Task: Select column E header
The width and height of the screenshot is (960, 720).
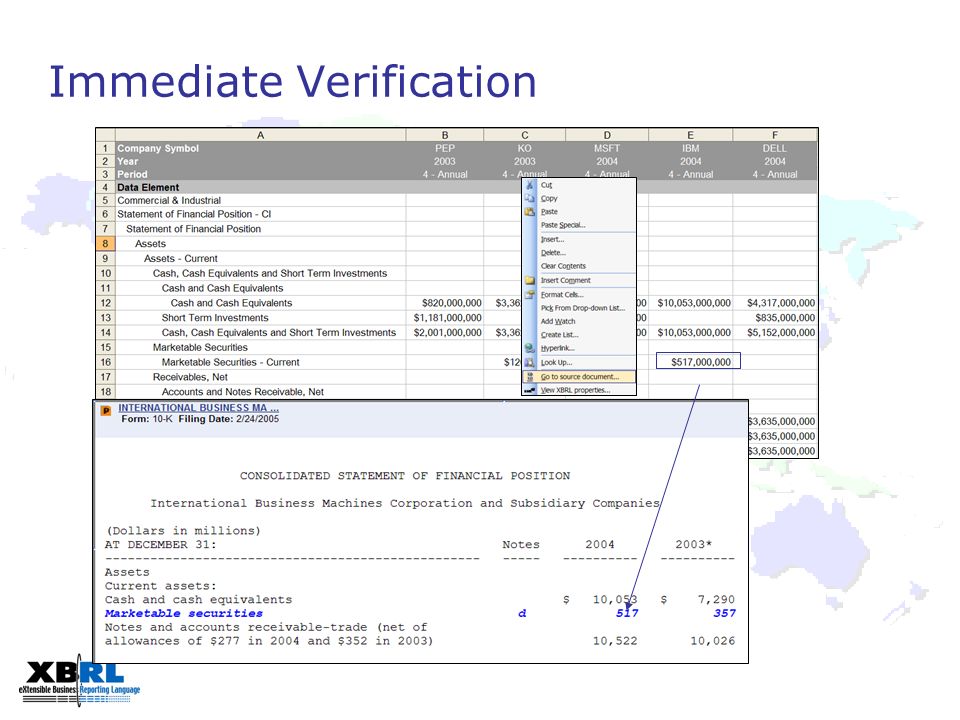Action: coord(690,135)
